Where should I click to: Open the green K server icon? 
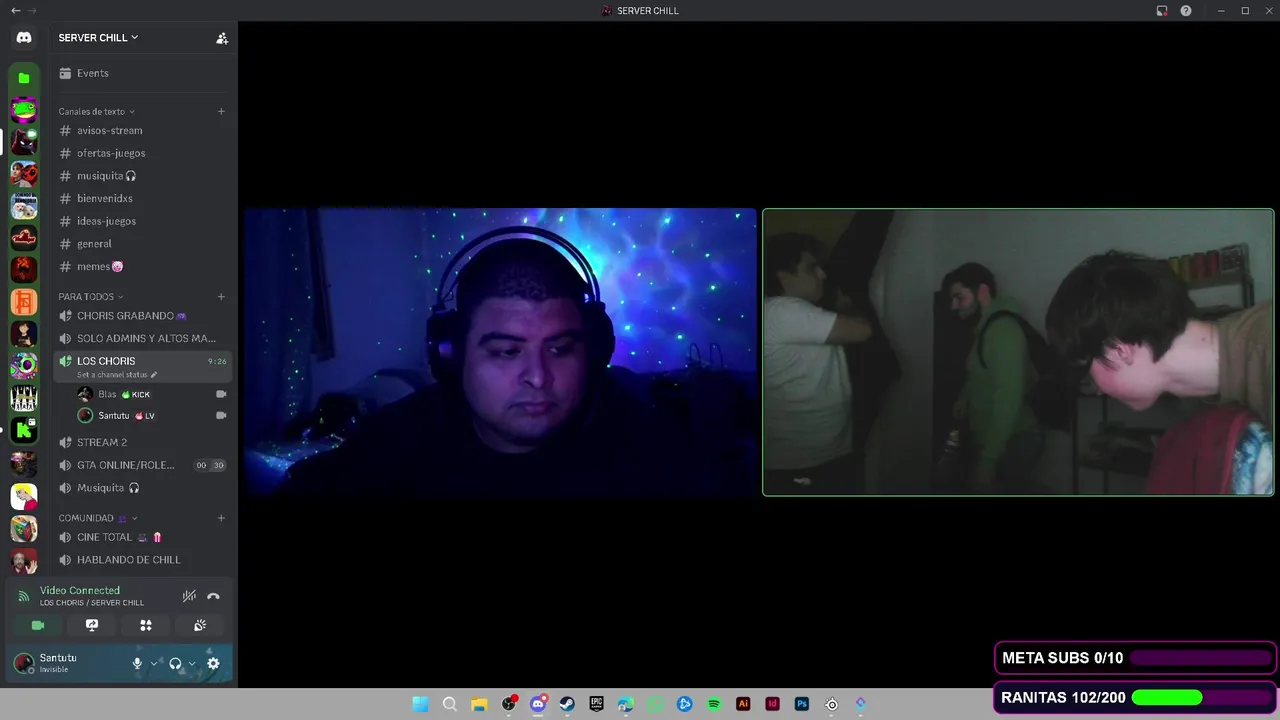(x=24, y=430)
